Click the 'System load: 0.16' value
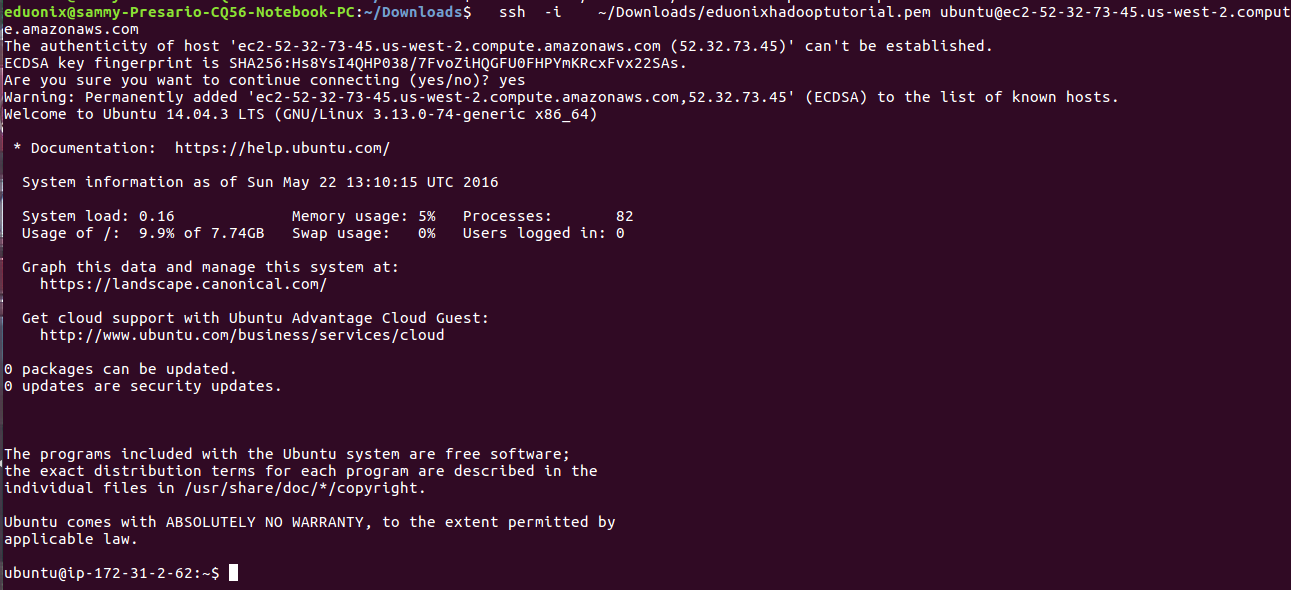The width and height of the screenshot is (1291, 590). [x=98, y=216]
